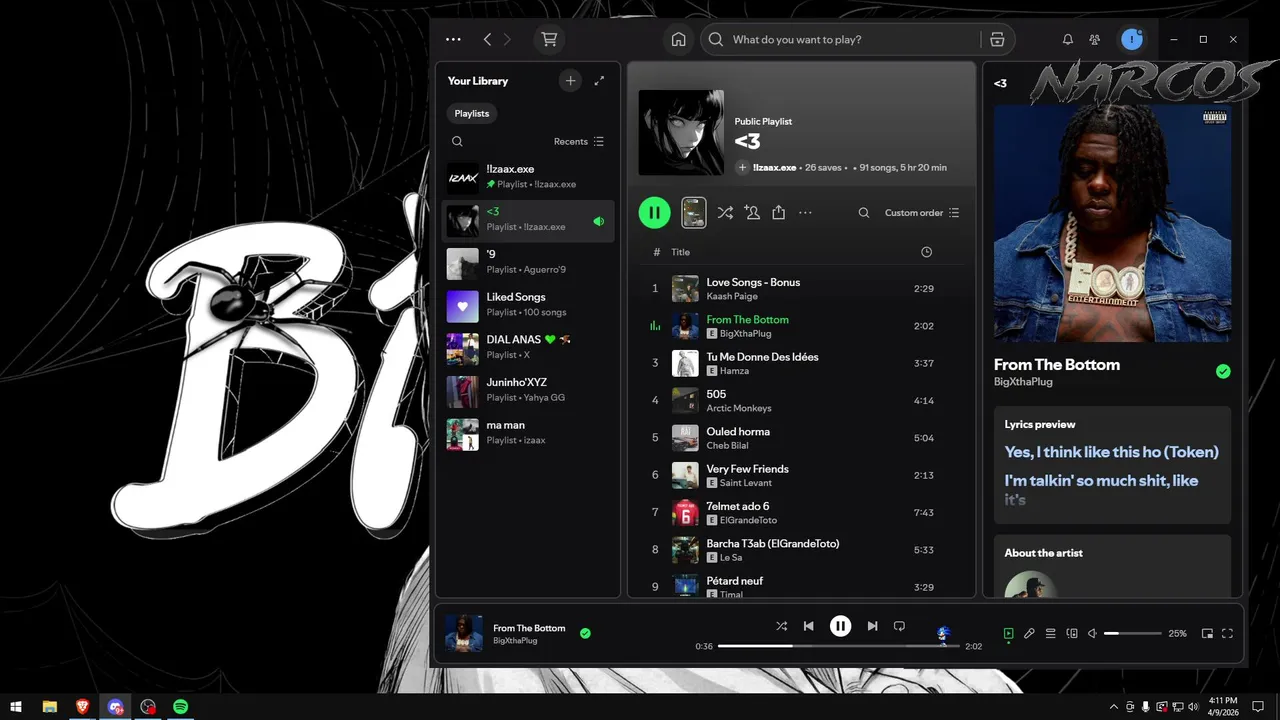Open DIAL ANAS playlist
Image resolution: width=1280 pixels, height=720 pixels.
pyautogui.click(x=528, y=347)
